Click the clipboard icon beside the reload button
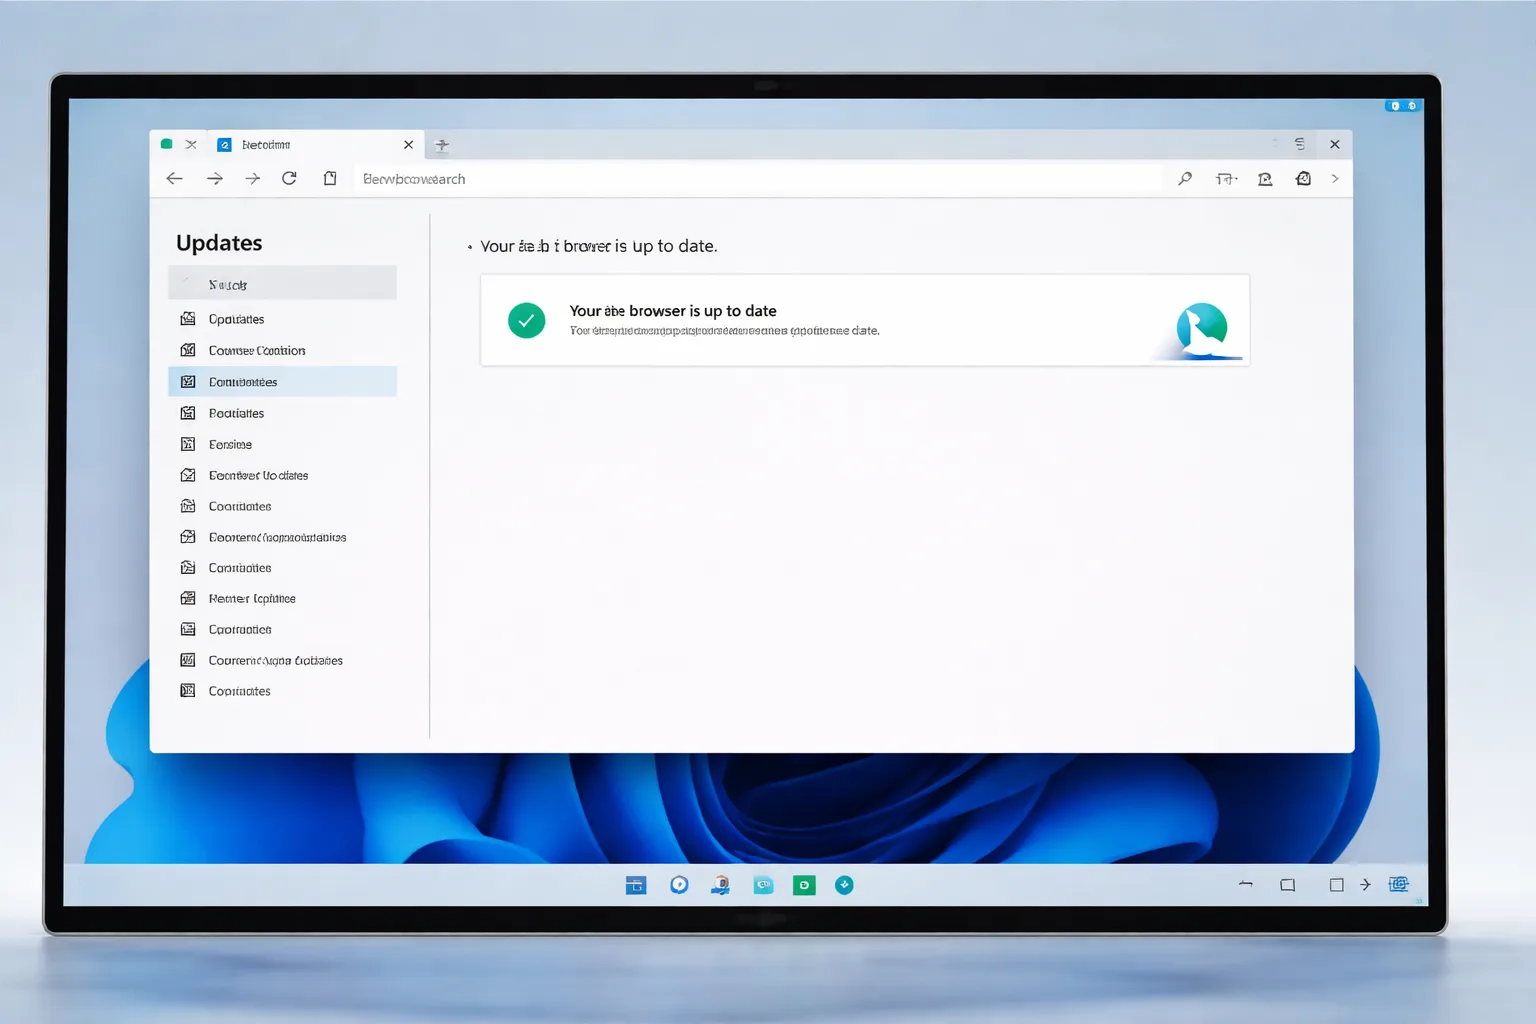This screenshot has height=1024, width=1536. [330, 179]
